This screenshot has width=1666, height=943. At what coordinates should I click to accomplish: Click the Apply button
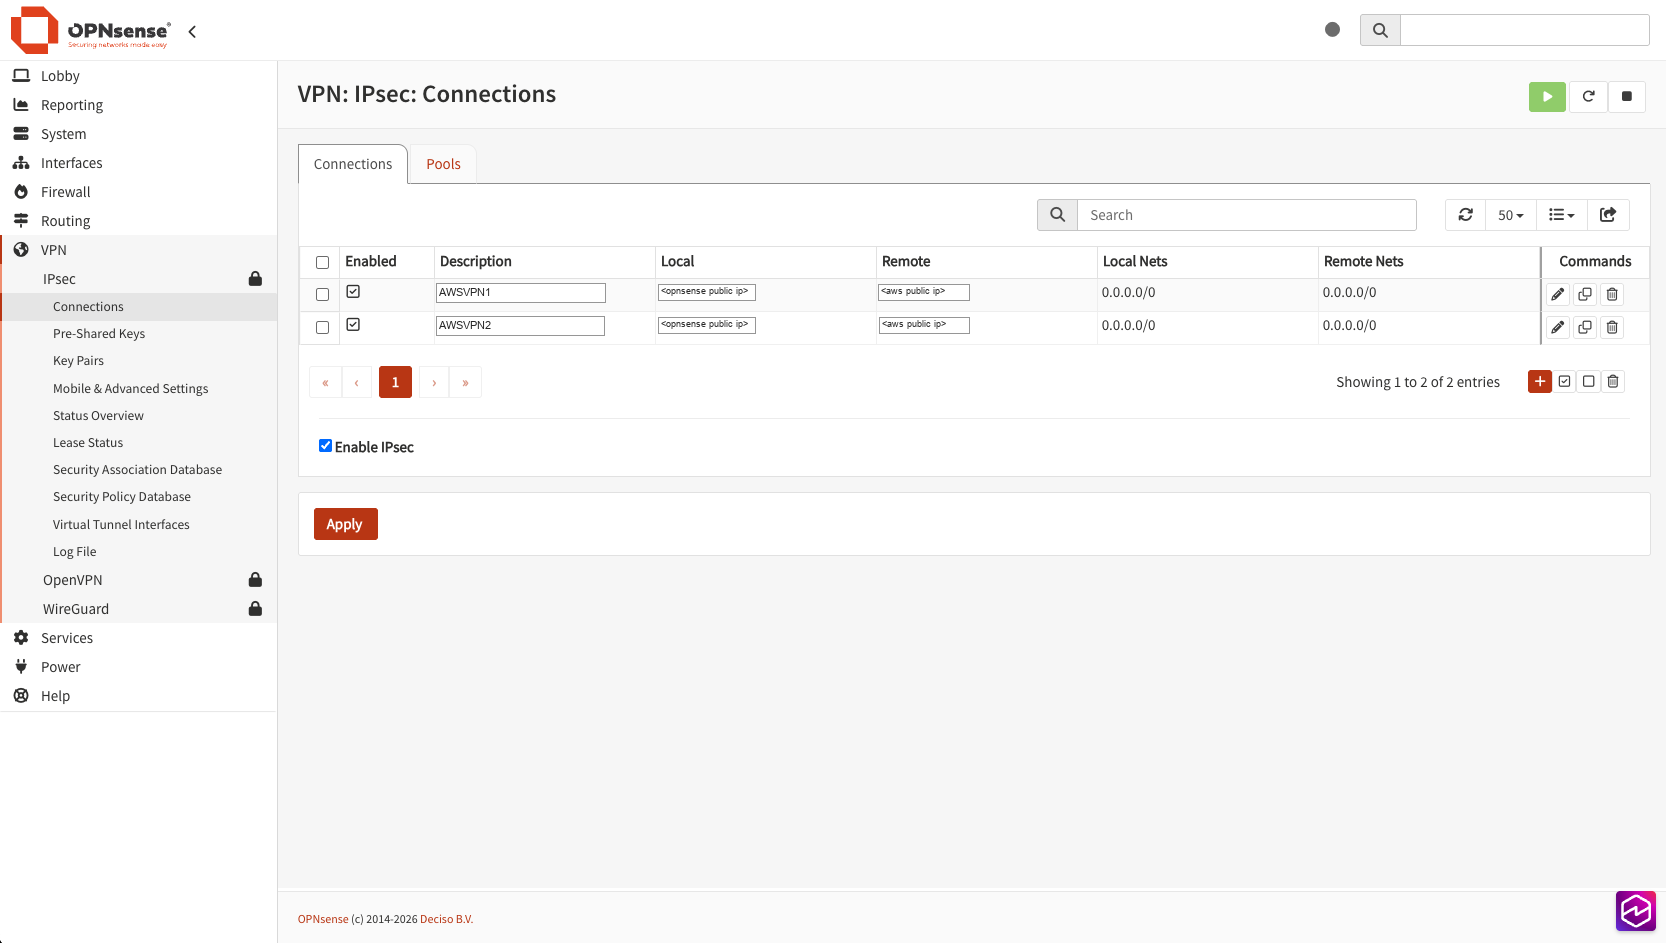[x=345, y=524]
